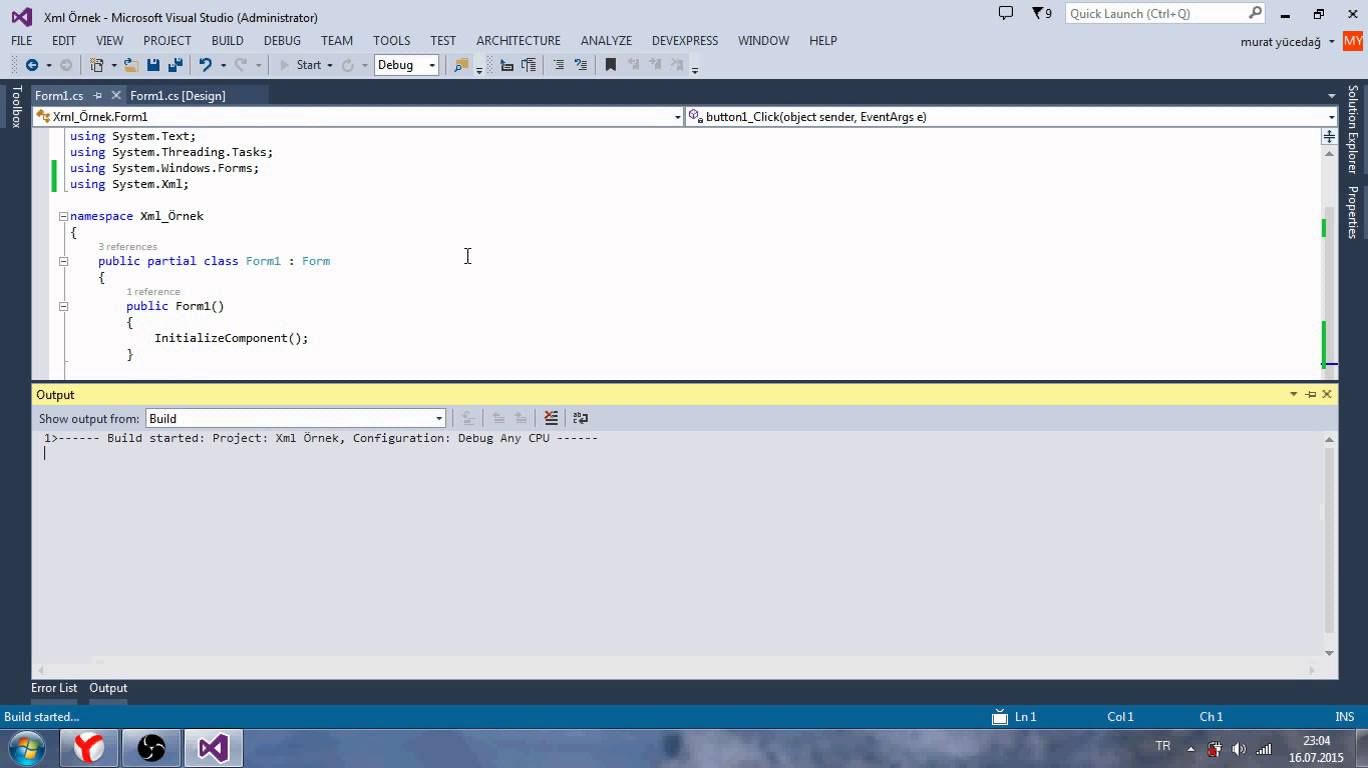Switch to the Form1.cs [Design] tab
The image size is (1368, 768).
click(x=178, y=95)
